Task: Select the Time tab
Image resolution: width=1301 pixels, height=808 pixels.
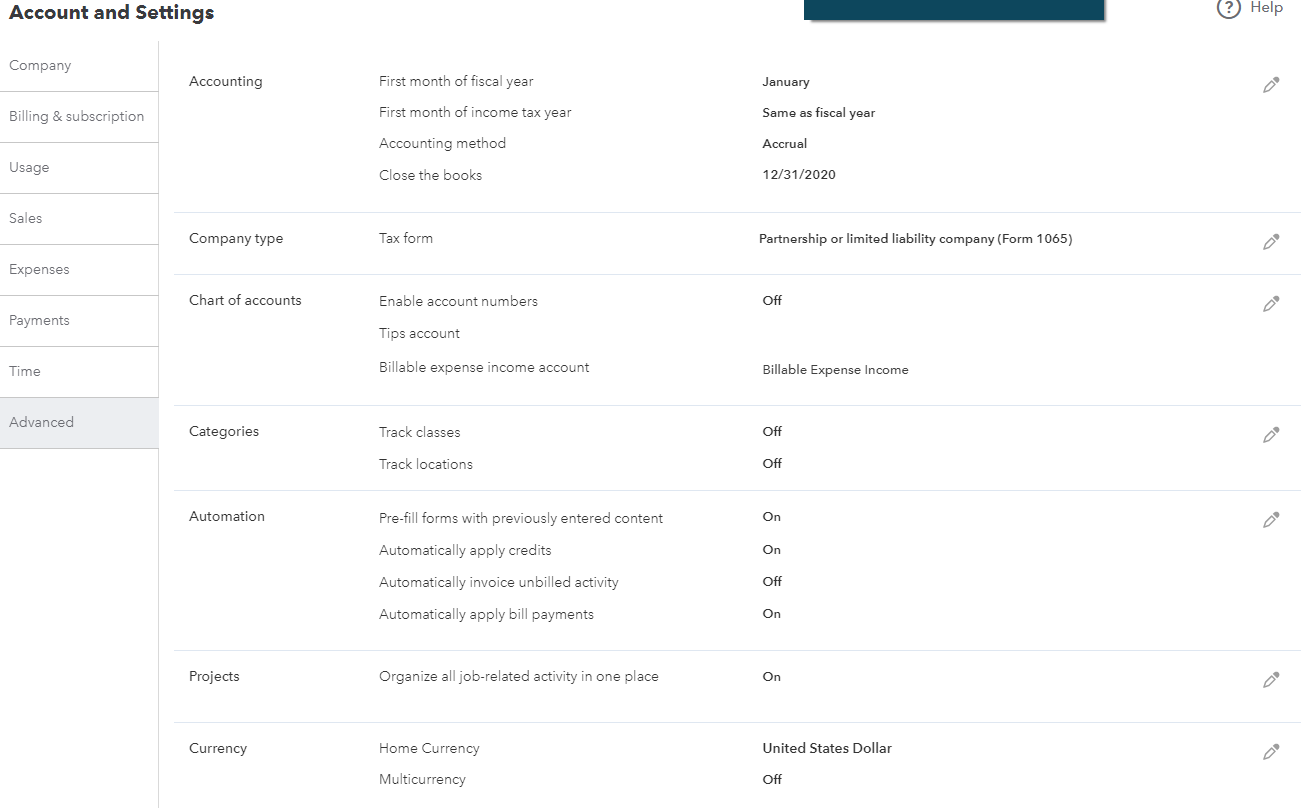Action: coord(25,372)
